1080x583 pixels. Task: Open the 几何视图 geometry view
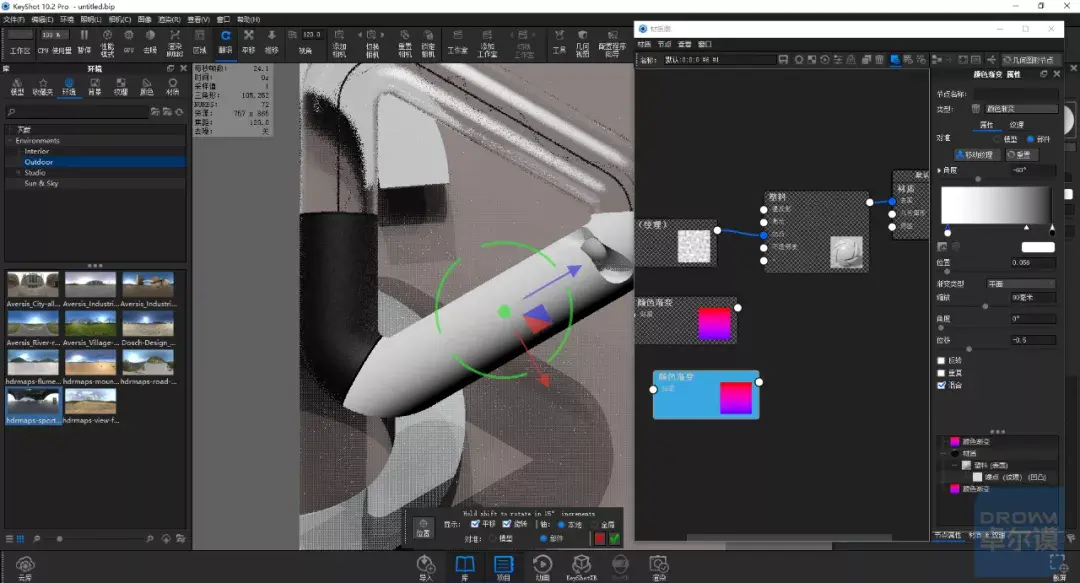[x=583, y=42]
